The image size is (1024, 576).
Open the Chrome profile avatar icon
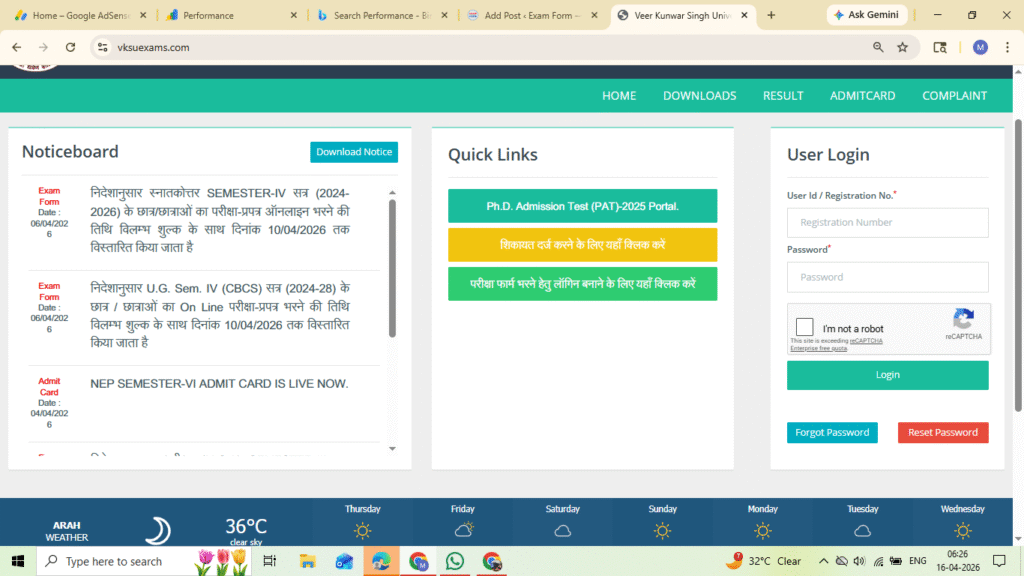pos(980,47)
